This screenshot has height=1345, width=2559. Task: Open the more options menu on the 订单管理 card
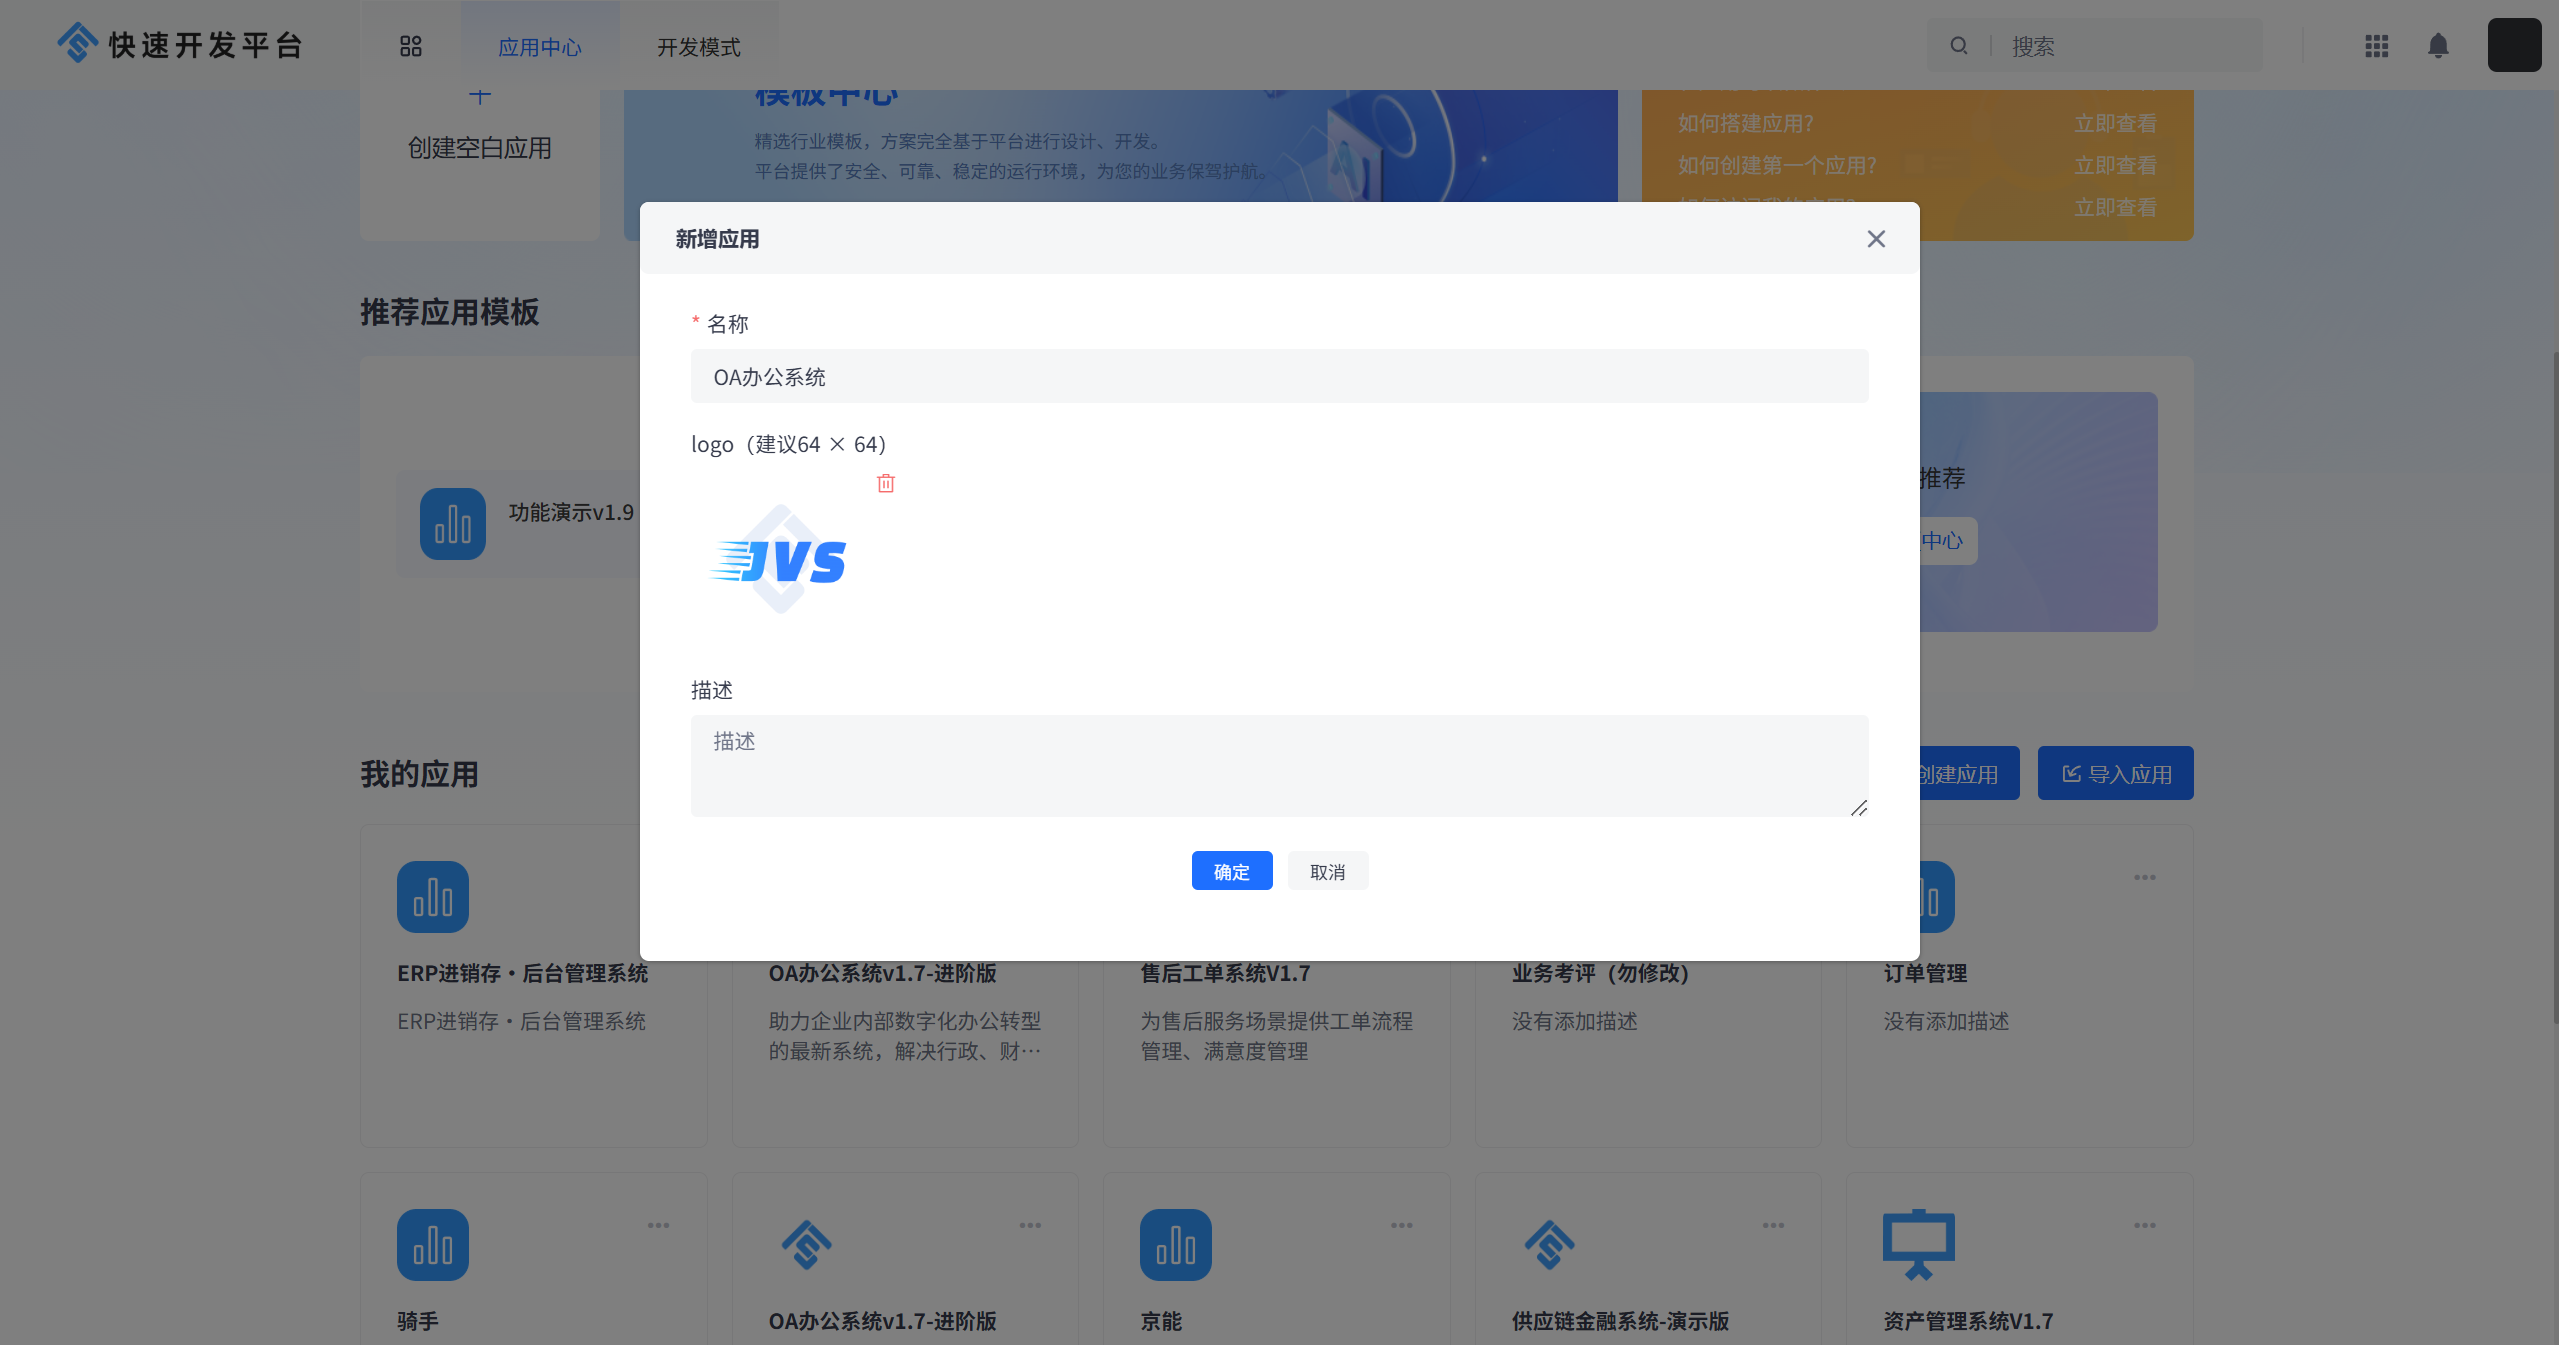(2144, 878)
